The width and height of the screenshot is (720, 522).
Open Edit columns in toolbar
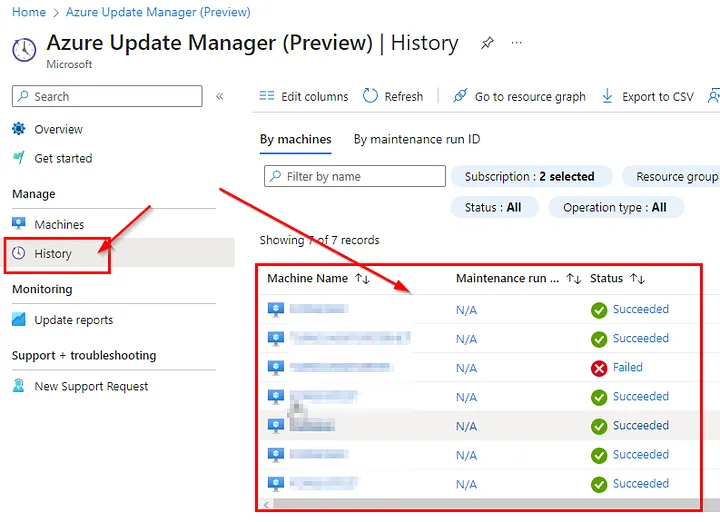point(304,97)
